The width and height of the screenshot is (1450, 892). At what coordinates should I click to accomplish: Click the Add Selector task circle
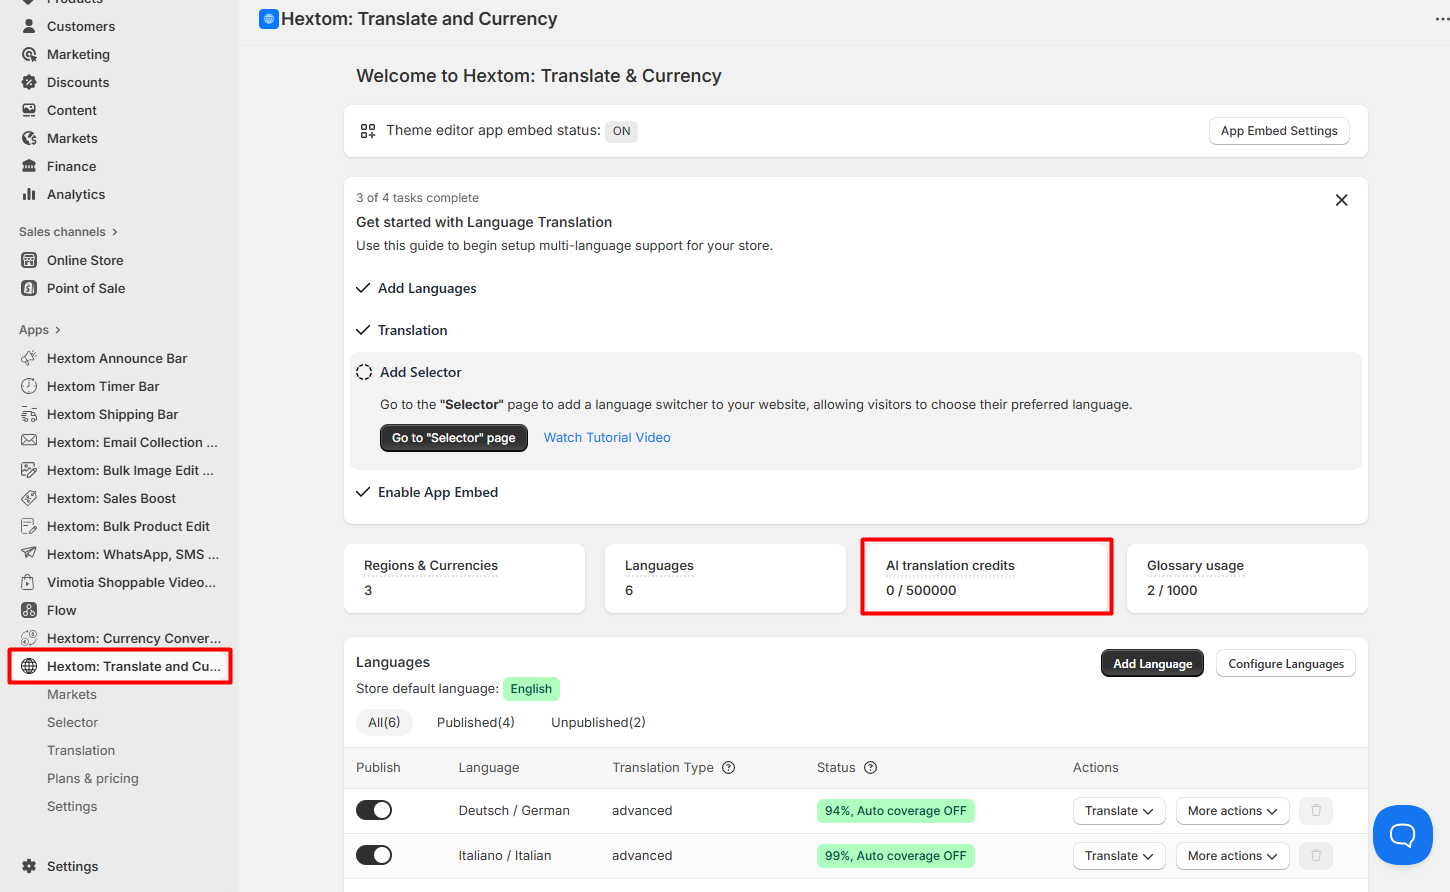tap(364, 372)
